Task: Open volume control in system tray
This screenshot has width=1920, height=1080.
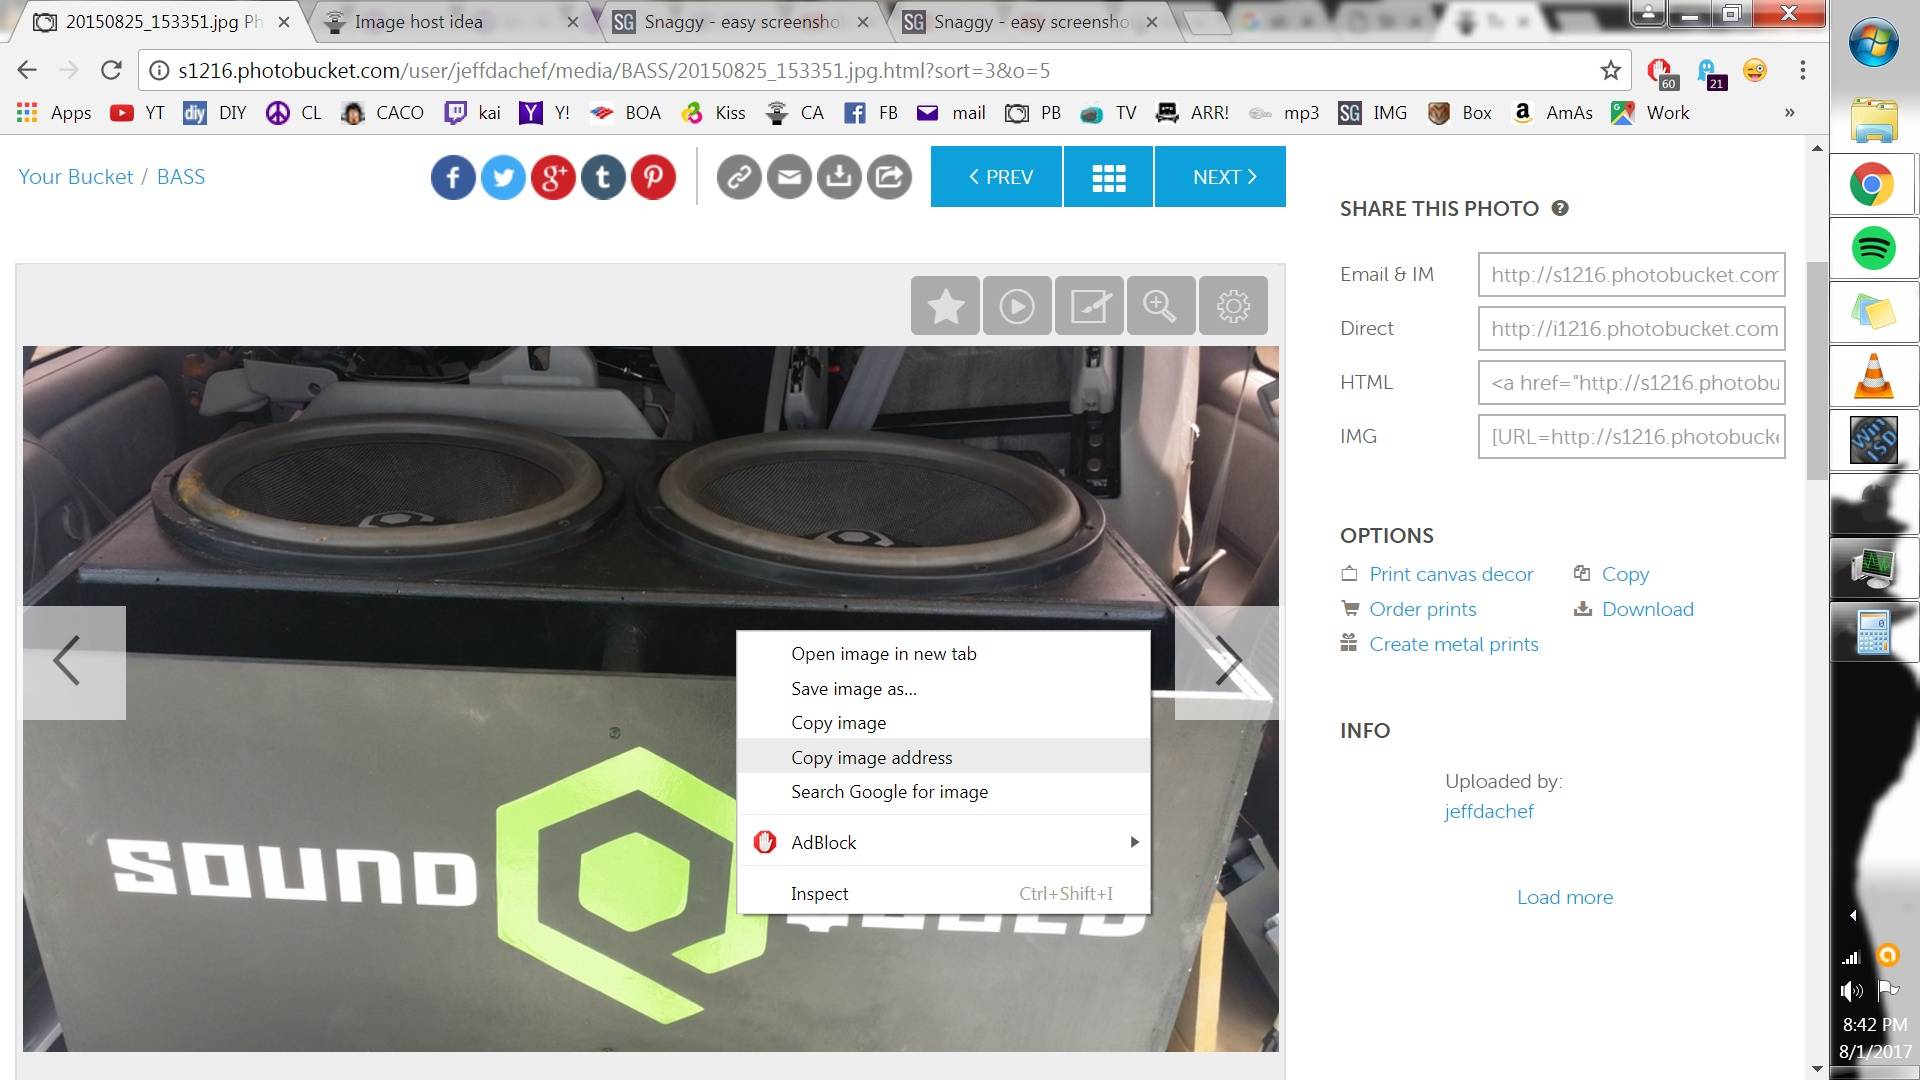Action: pyautogui.click(x=1851, y=991)
